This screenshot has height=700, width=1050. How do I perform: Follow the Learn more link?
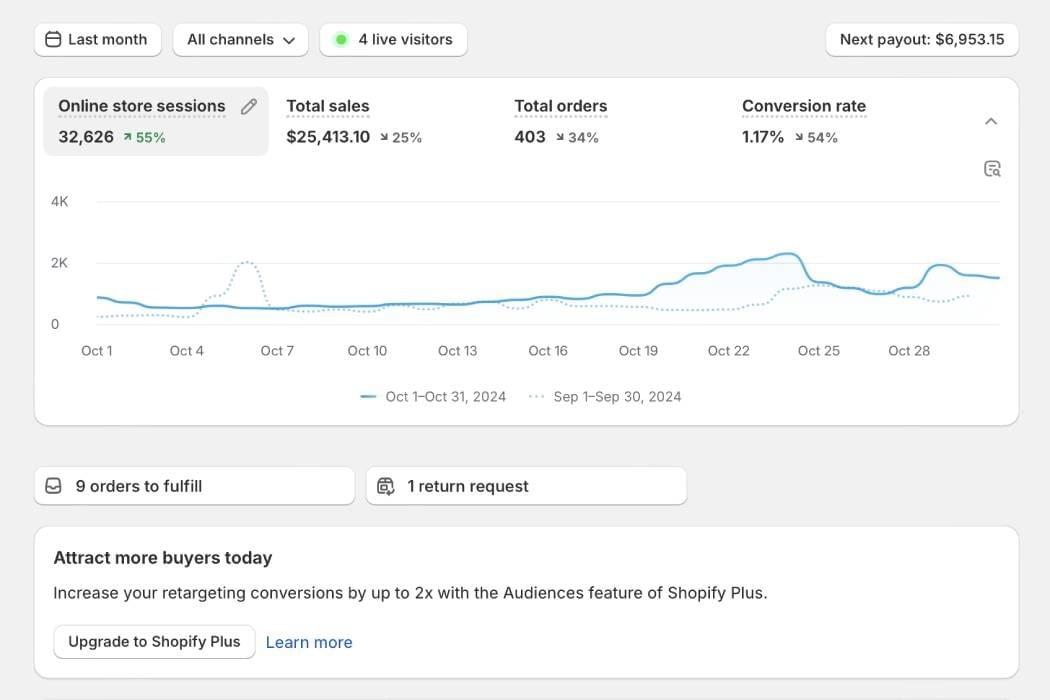(309, 642)
